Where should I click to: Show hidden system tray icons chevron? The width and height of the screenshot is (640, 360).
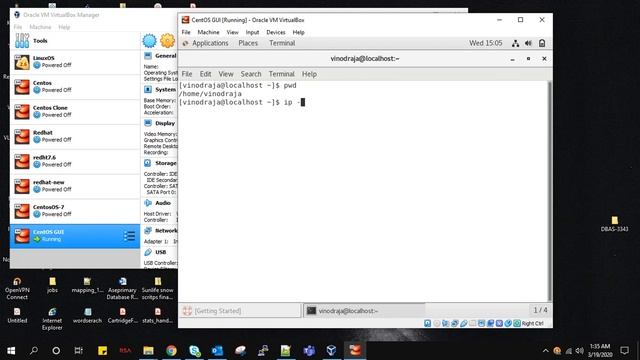[x=545, y=351]
